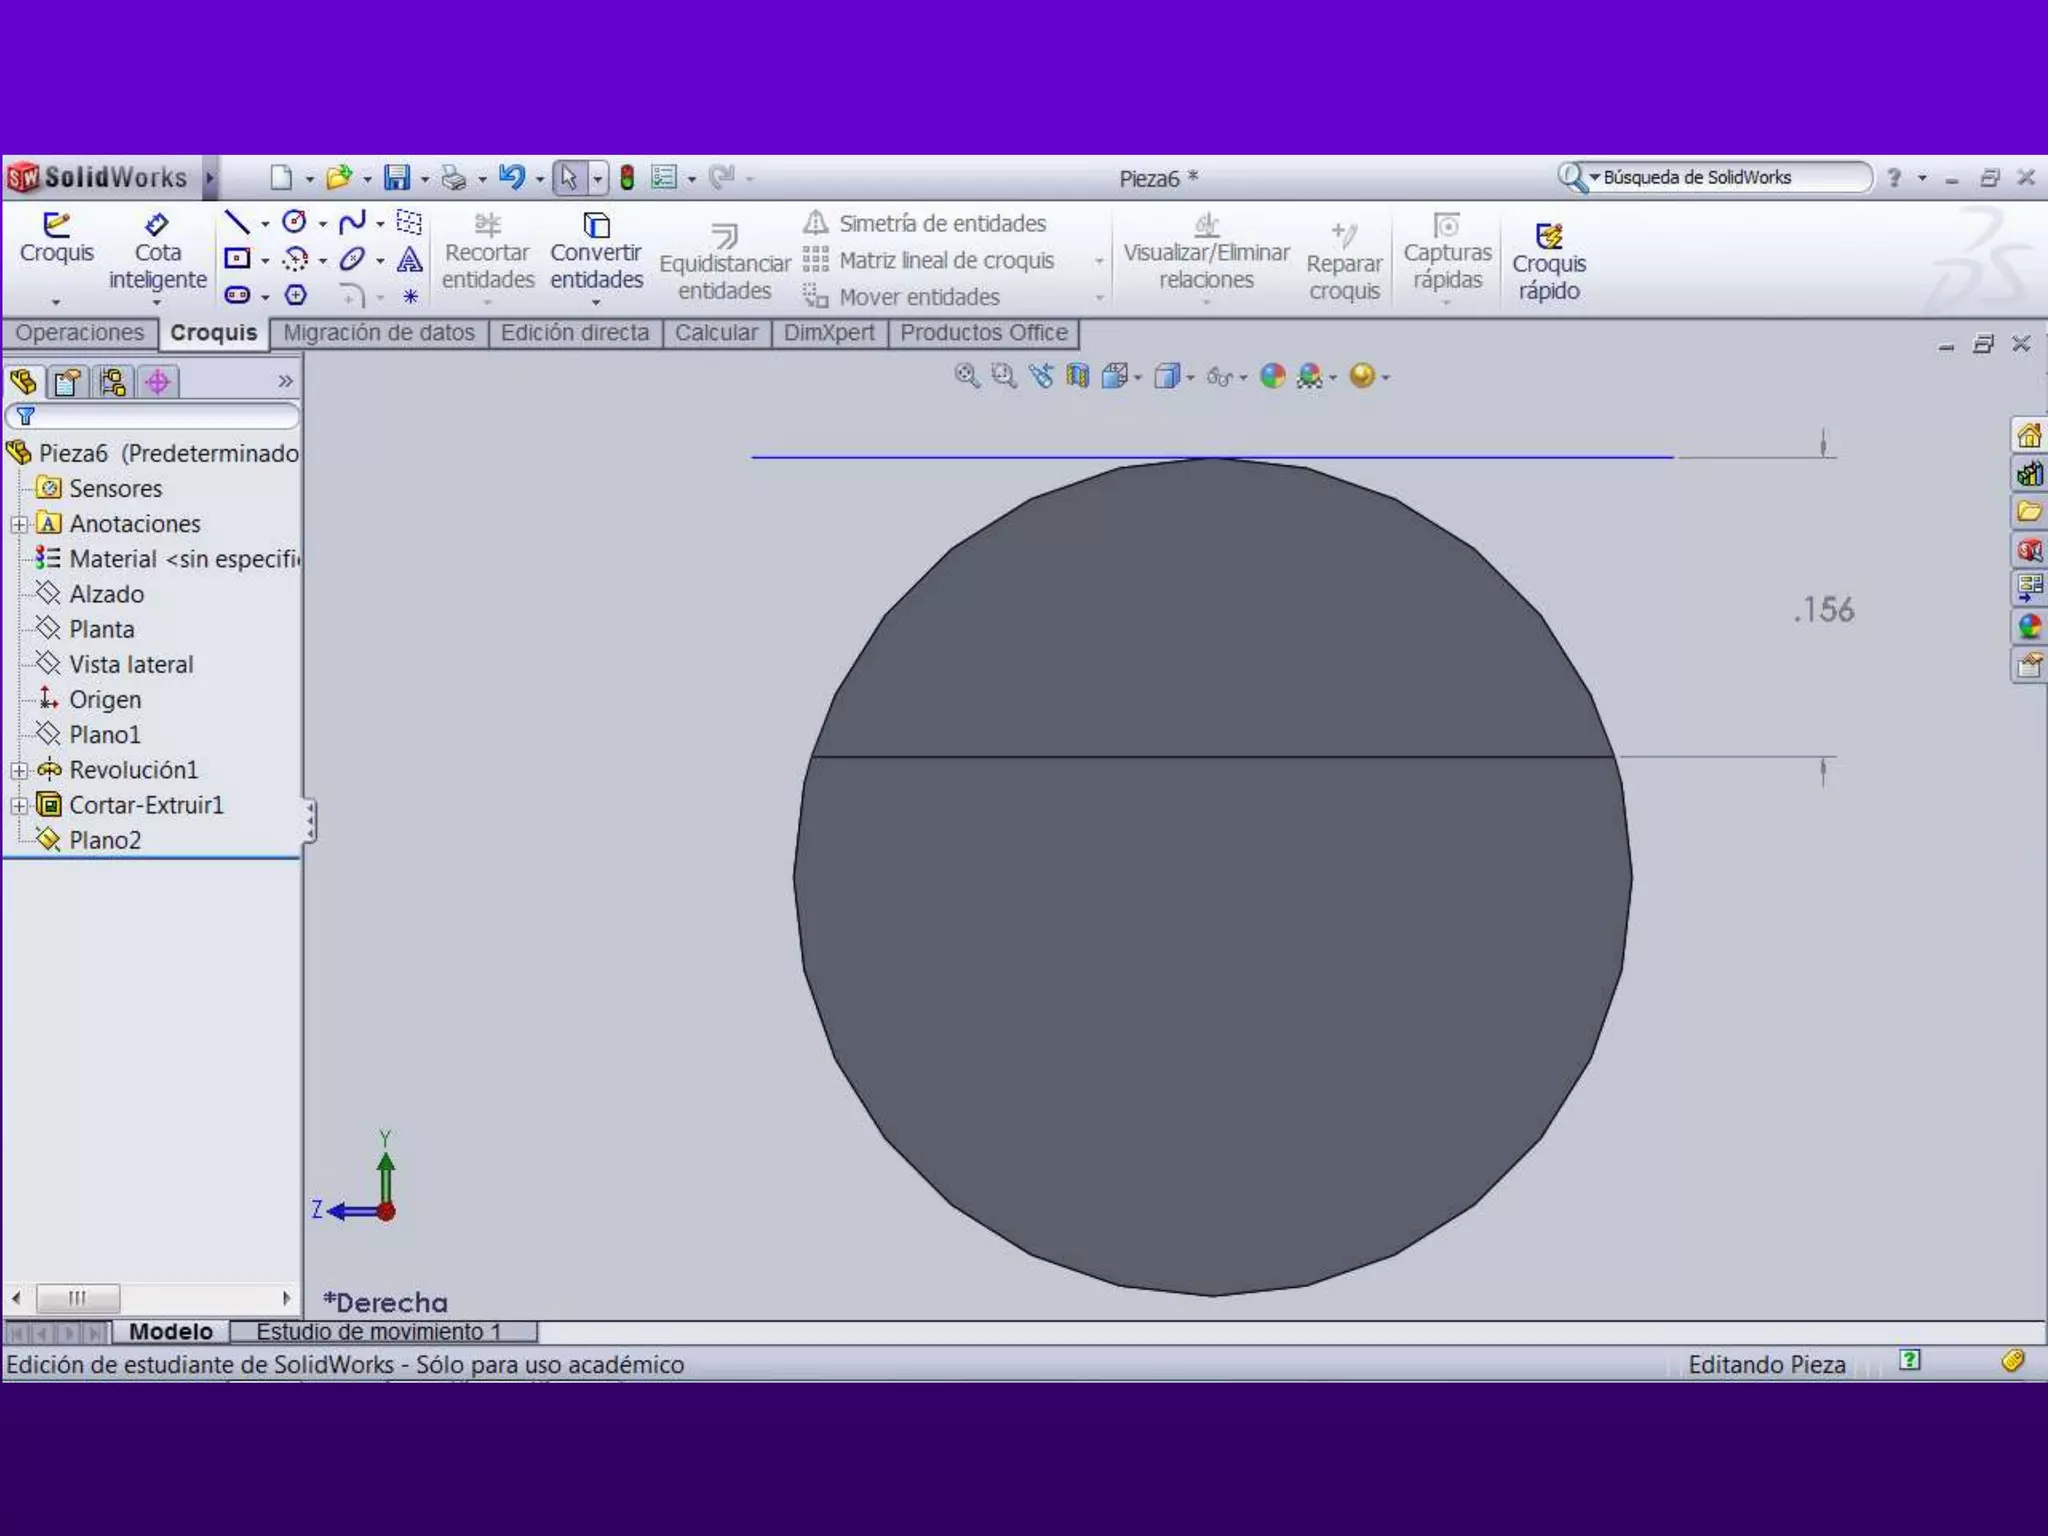Viewport: 2048px width, 1536px height.
Task: Click the Rebuild traffic light icon
Action: tap(627, 178)
